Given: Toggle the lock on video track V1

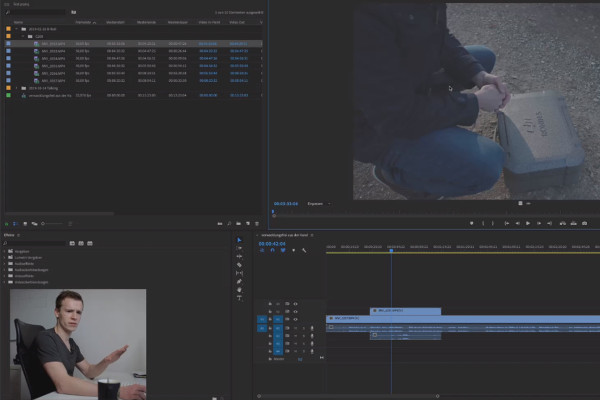Looking at the screenshot, I should pos(270,319).
